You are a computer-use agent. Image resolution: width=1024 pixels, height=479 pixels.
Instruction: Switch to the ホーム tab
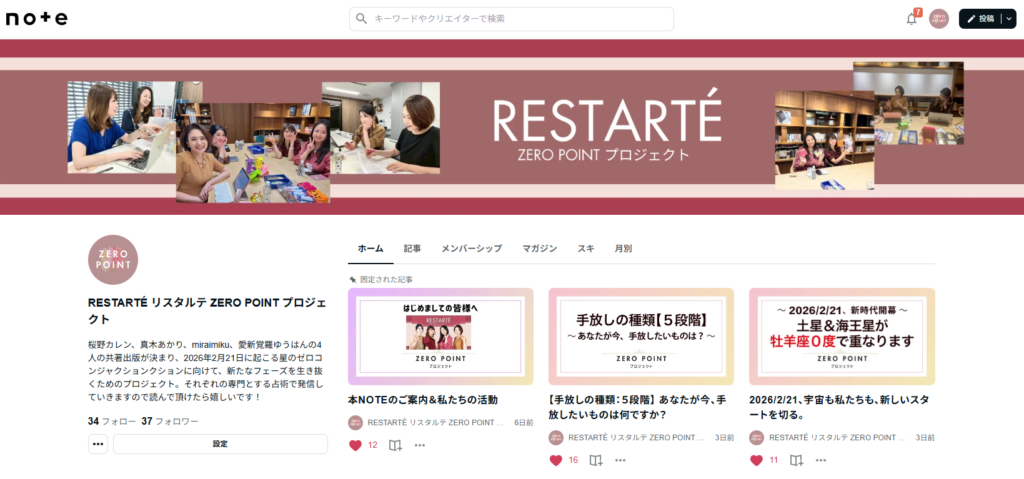tap(370, 248)
